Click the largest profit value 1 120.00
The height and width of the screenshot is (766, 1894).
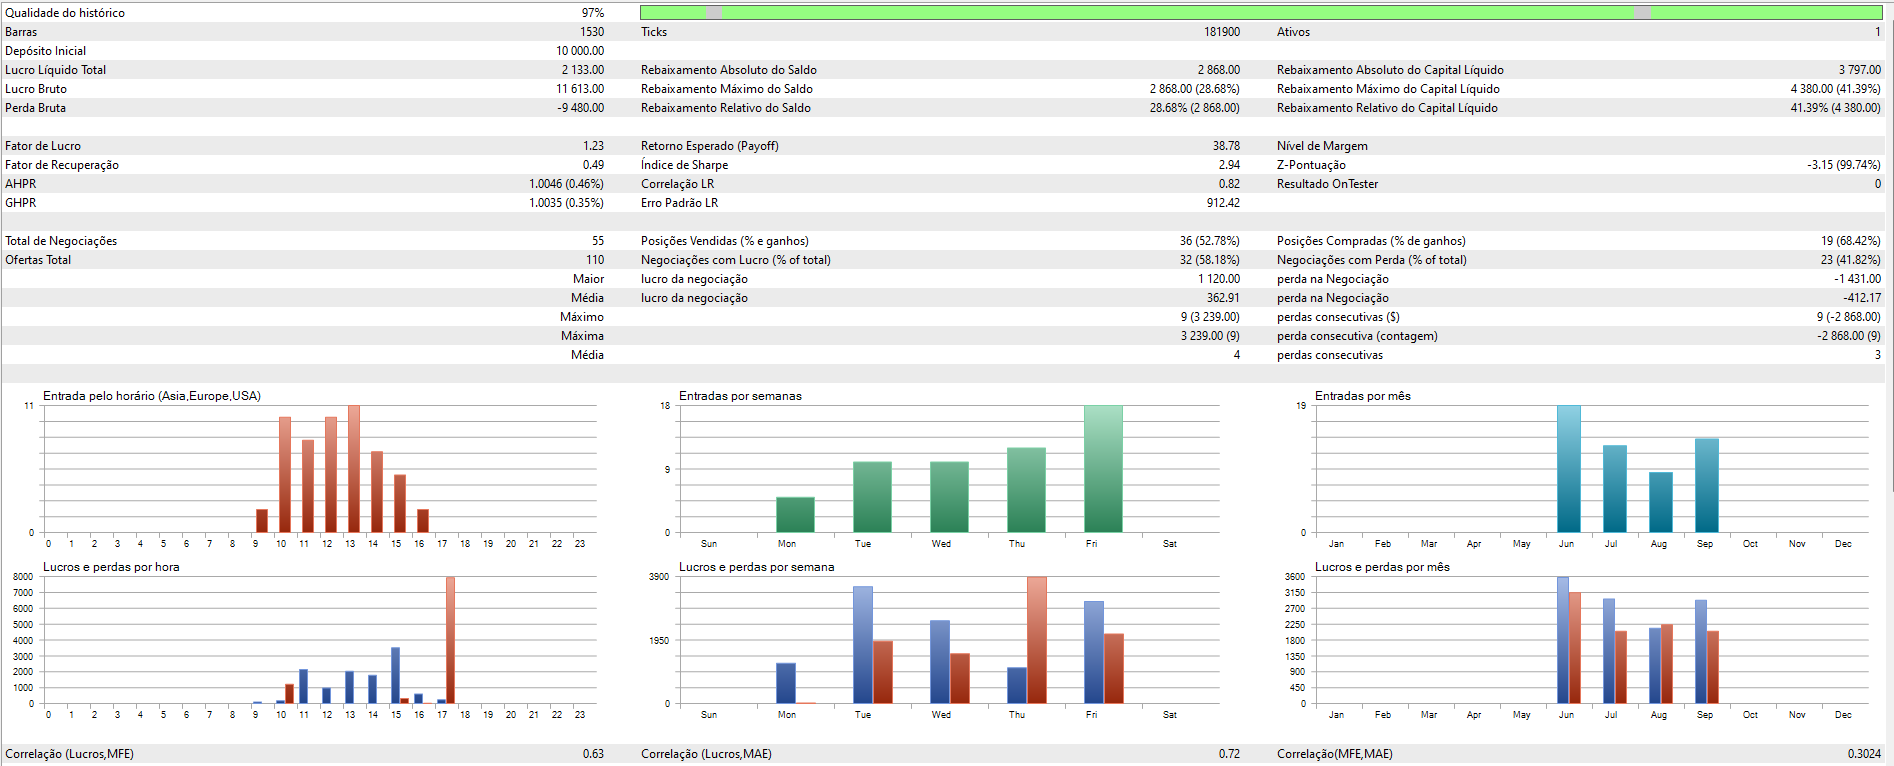(x=1219, y=279)
